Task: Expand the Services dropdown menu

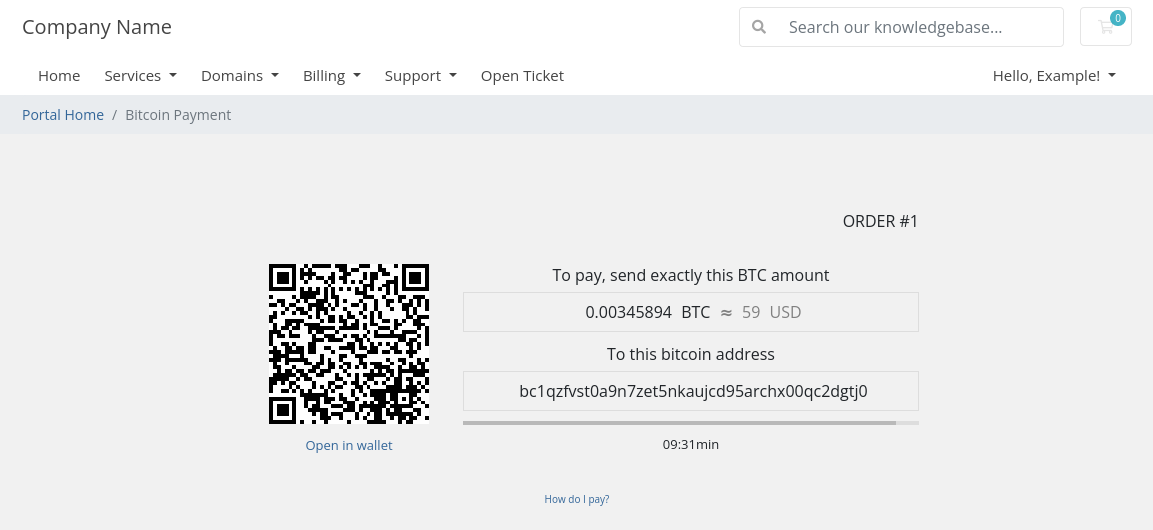Action: [x=140, y=76]
